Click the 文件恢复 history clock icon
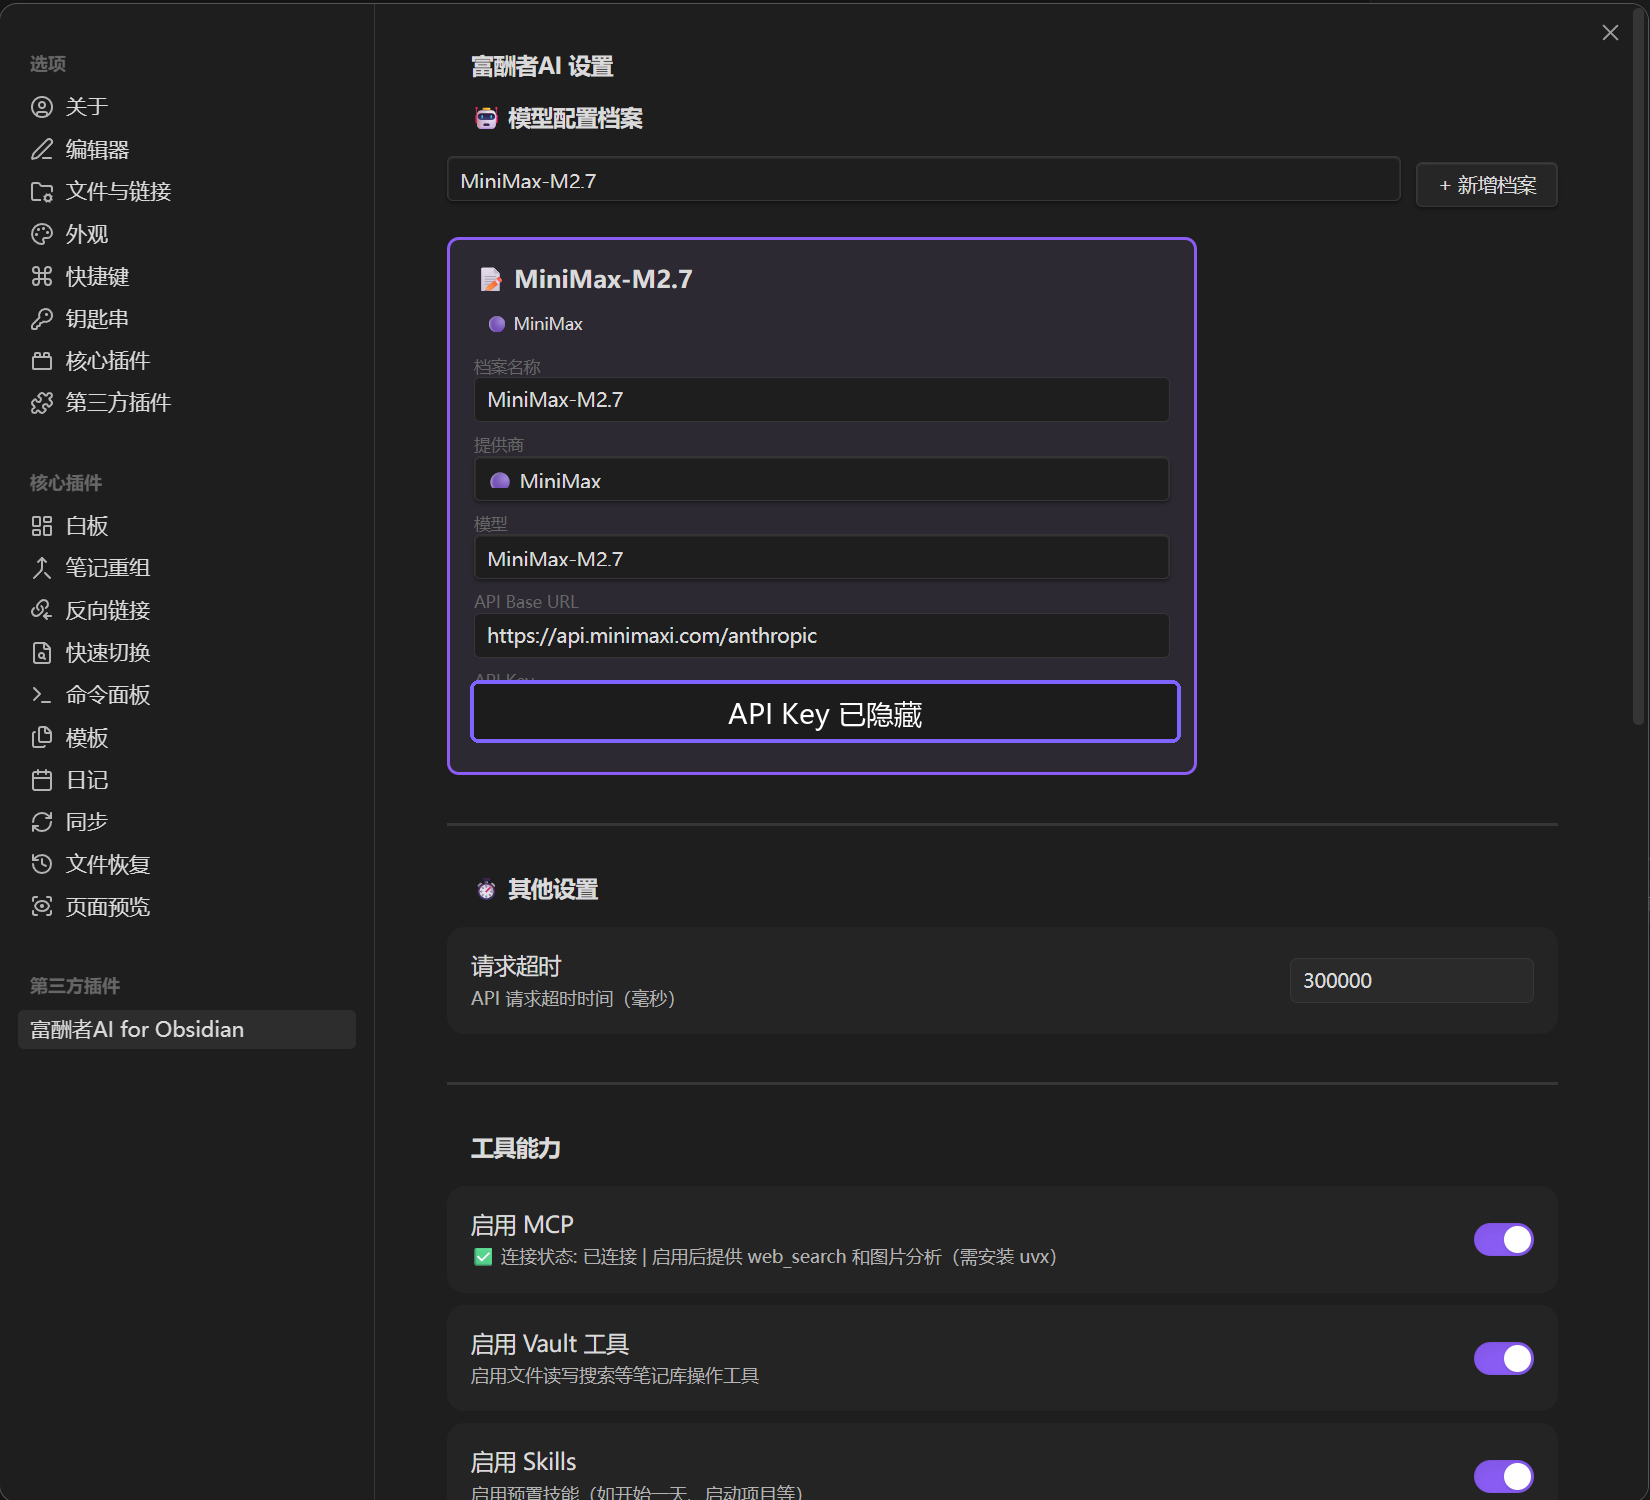Viewport: 1650px width, 1500px height. [x=42, y=864]
